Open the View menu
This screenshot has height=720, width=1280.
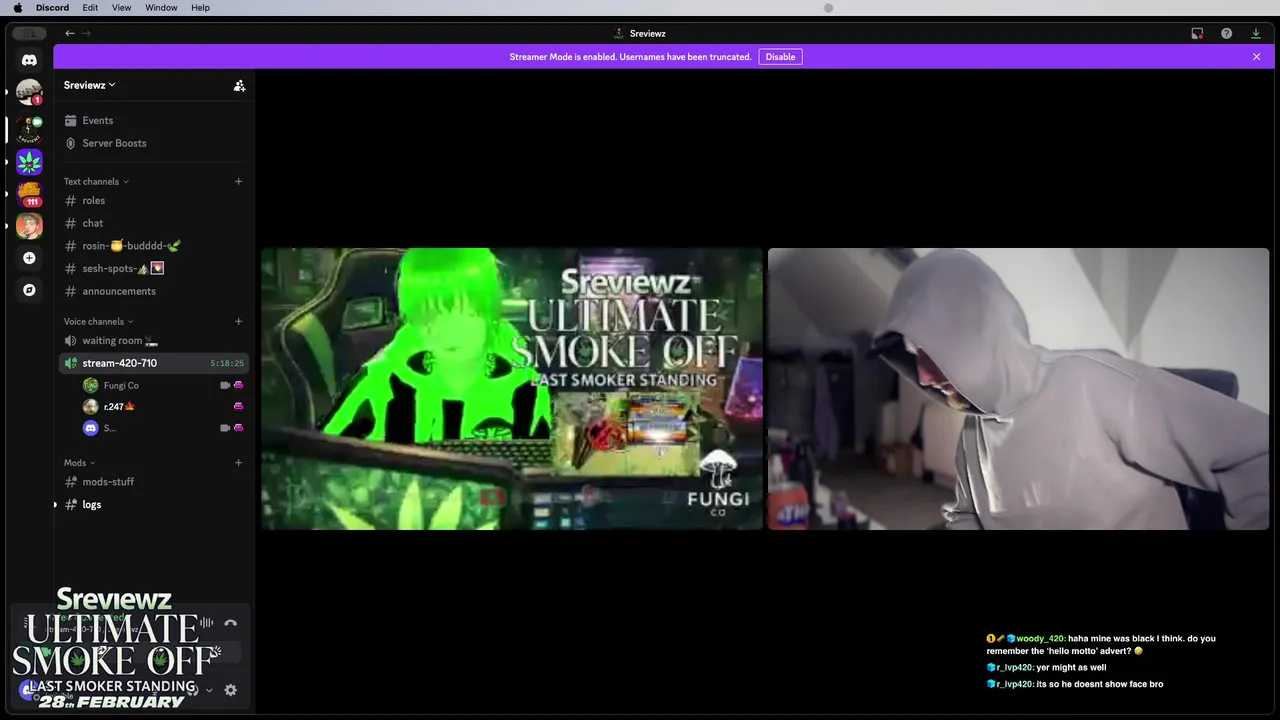(x=121, y=8)
